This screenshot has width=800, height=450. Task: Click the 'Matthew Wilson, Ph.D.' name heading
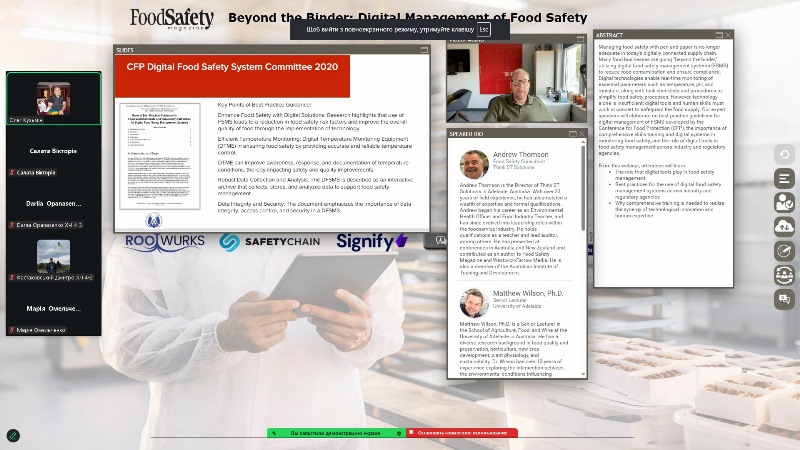(x=528, y=293)
